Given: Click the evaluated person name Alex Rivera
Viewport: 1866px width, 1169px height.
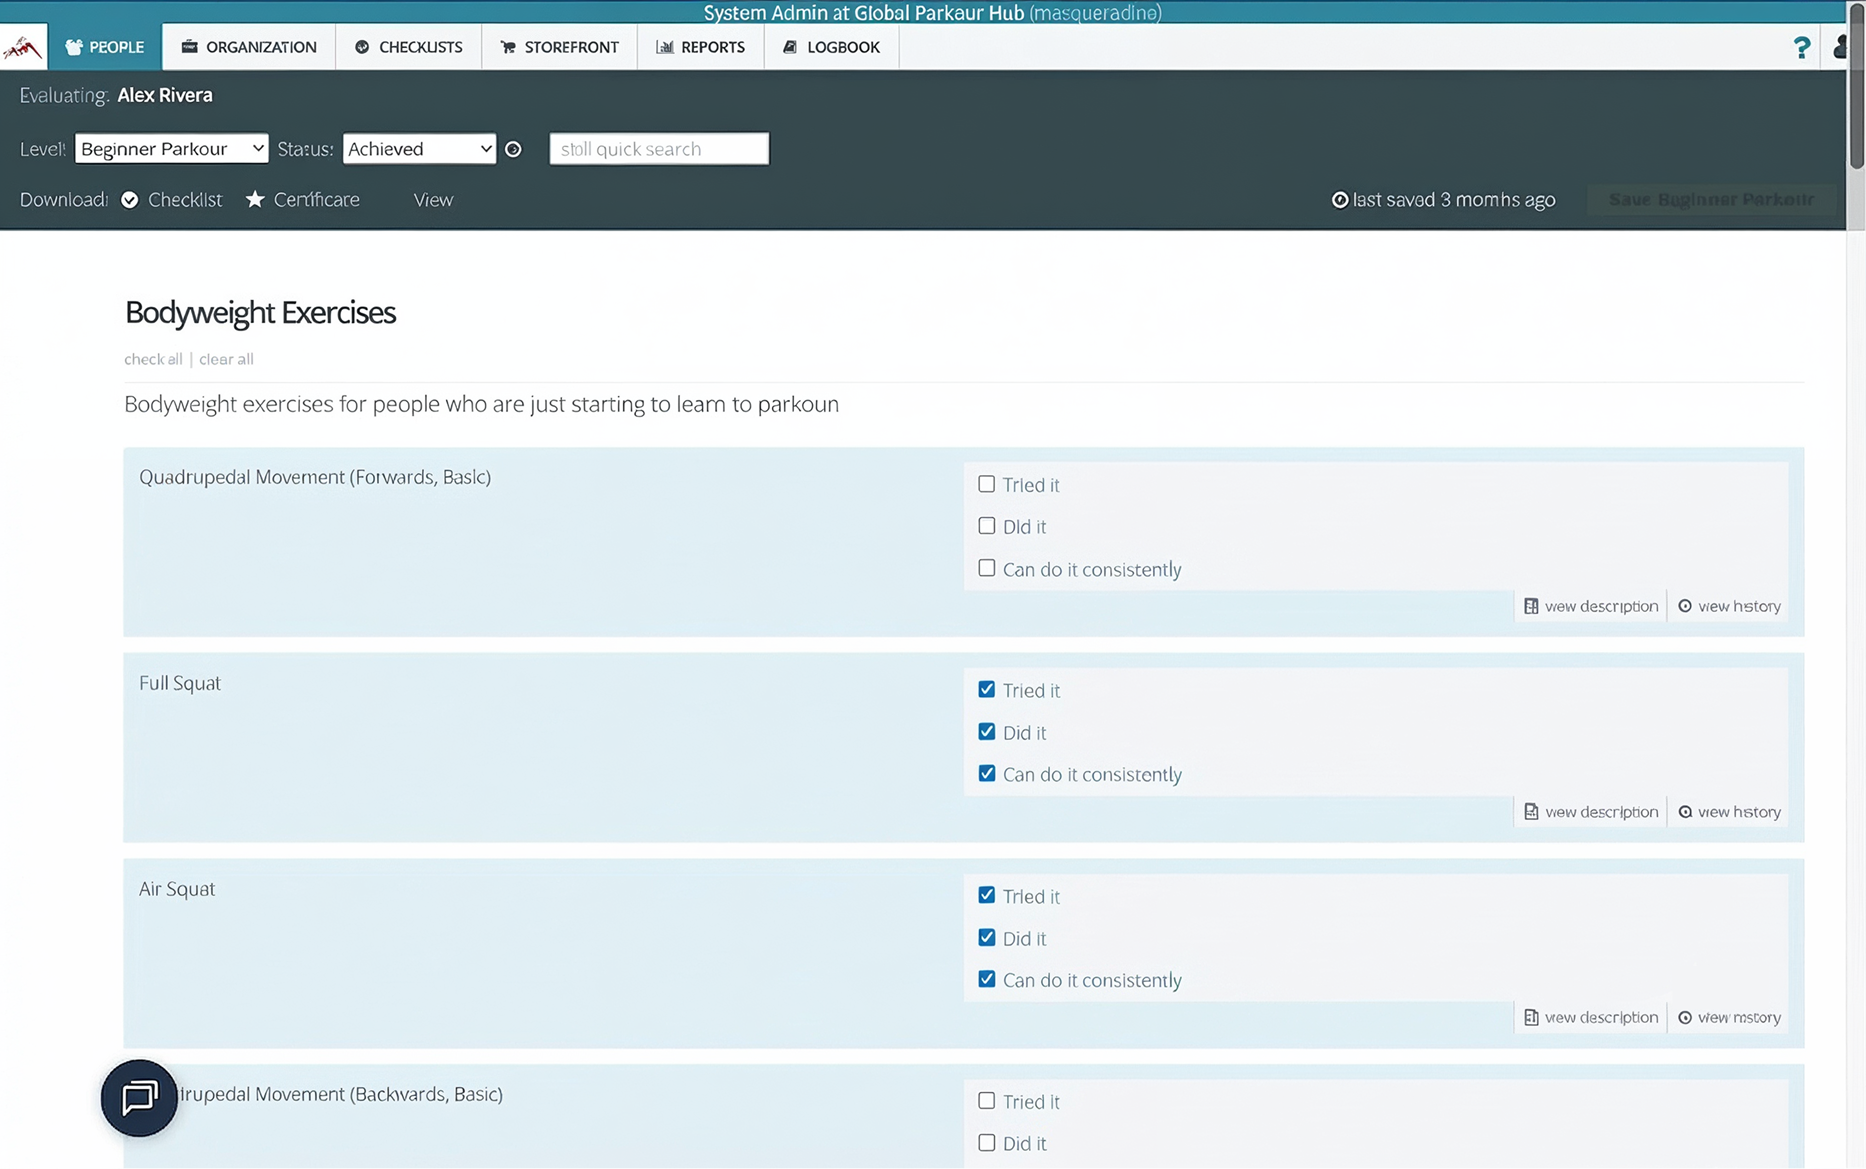Looking at the screenshot, I should (165, 95).
